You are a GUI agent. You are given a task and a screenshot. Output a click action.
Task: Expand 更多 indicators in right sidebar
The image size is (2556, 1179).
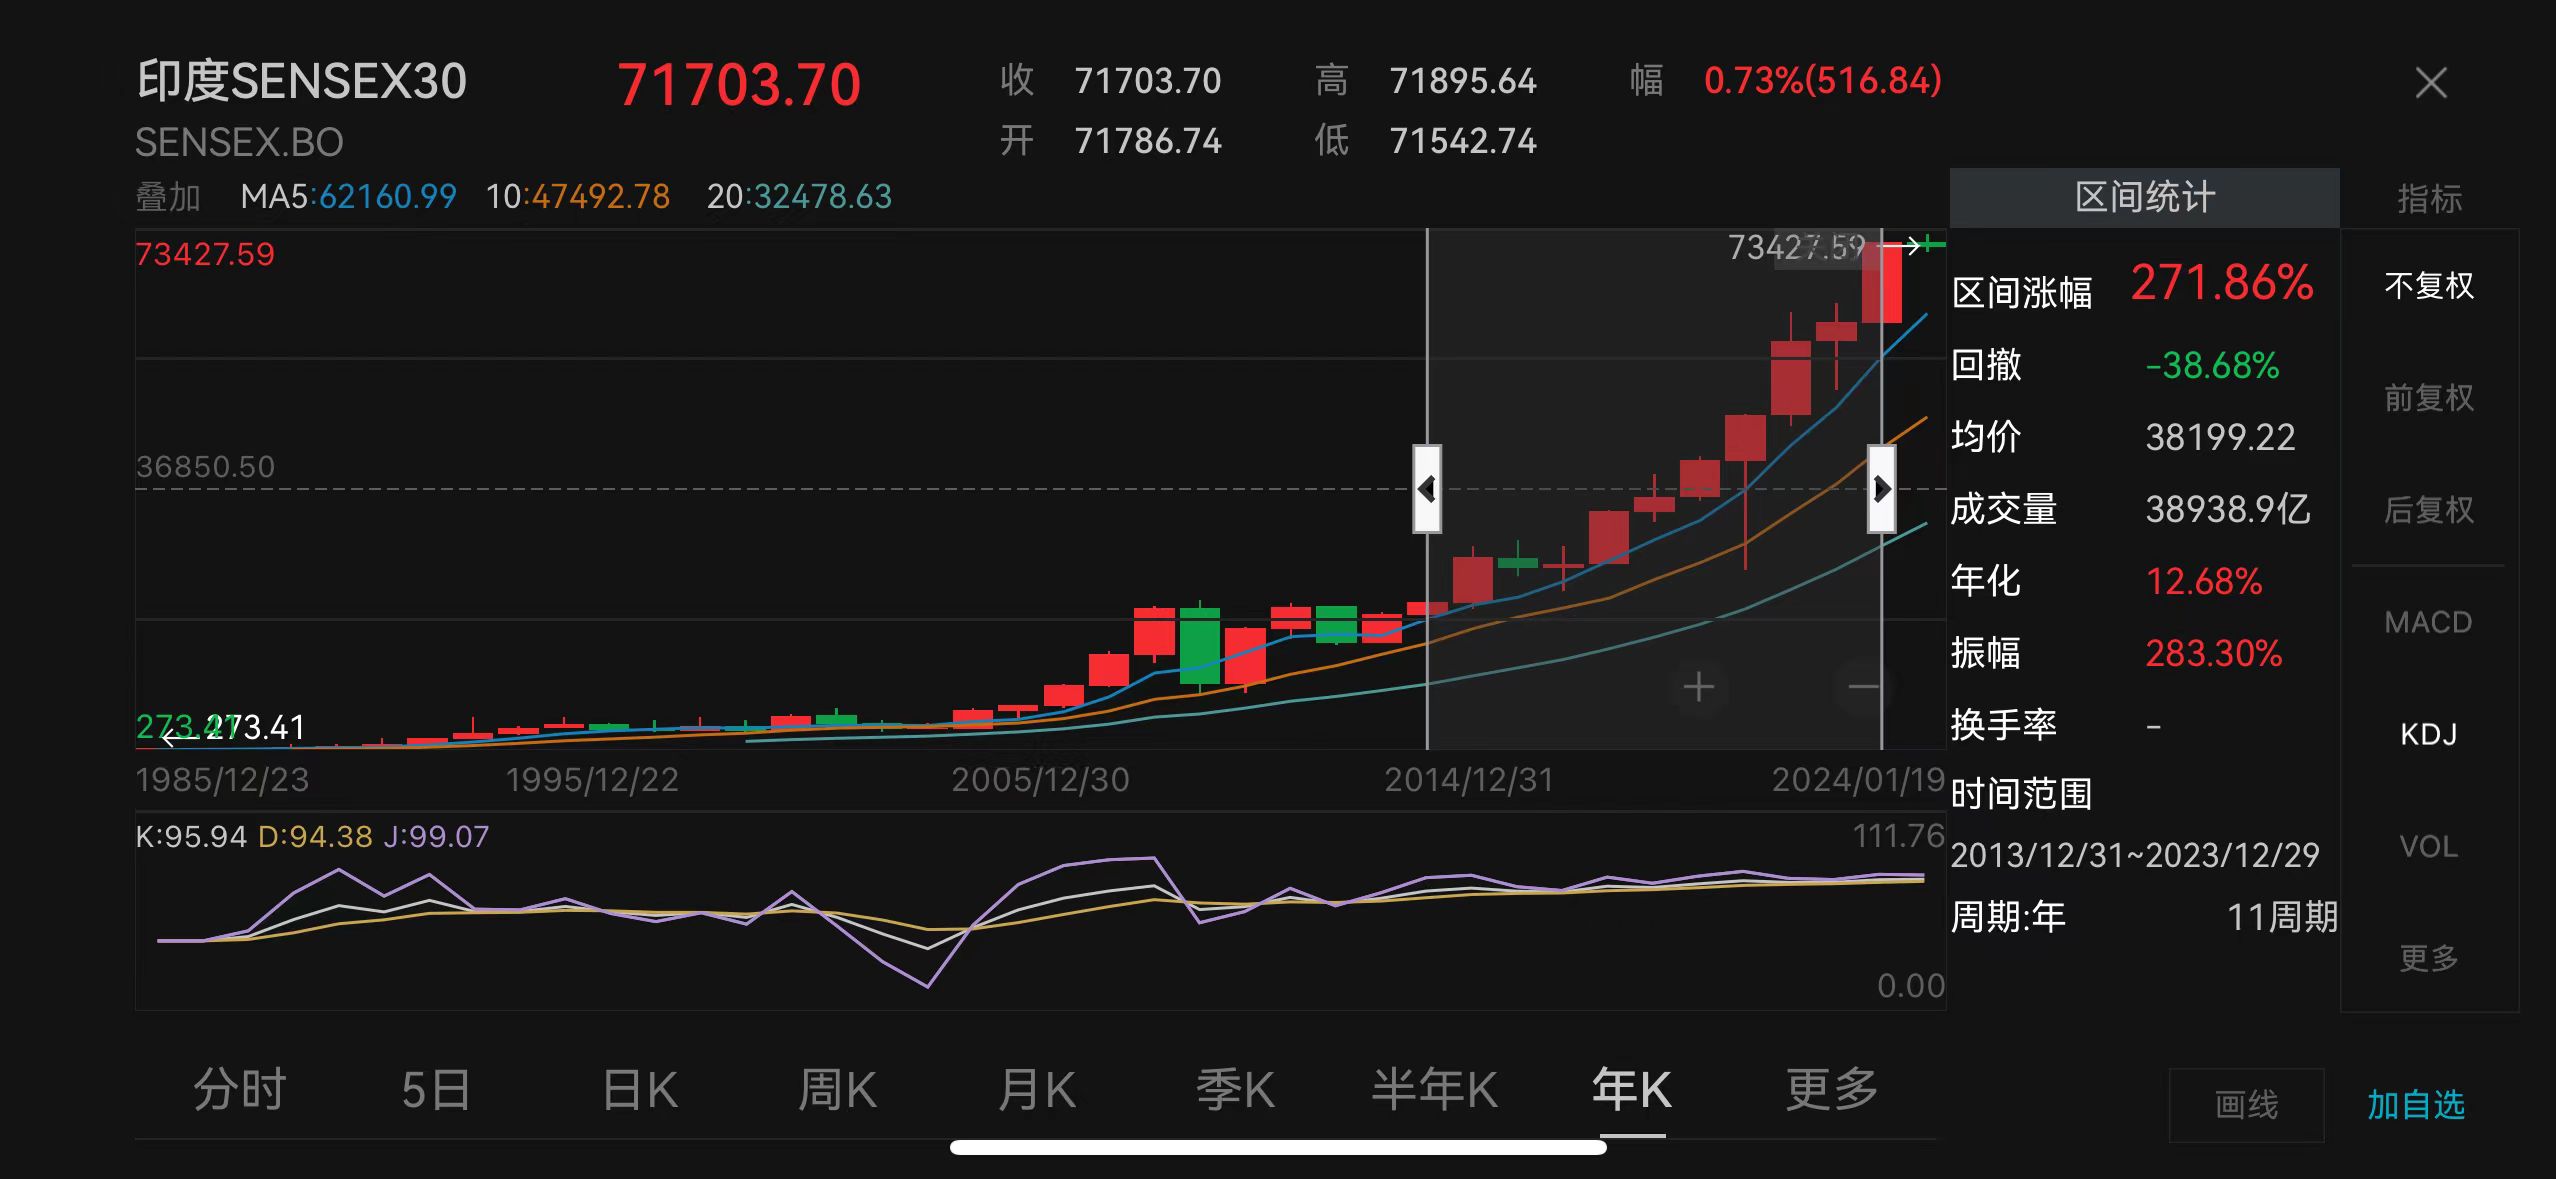pyautogui.click(x=2428, y=958)
